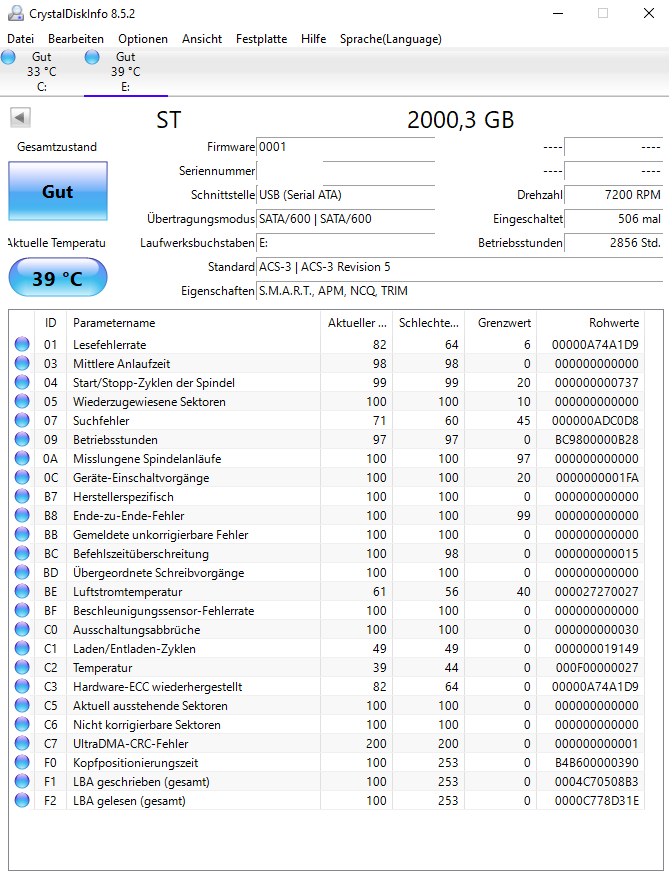The height and width of the screenshot is (873, 669).
Task: Click status circle for Geräte-Einschaltvorgänge
Action: tap(22, 478)
